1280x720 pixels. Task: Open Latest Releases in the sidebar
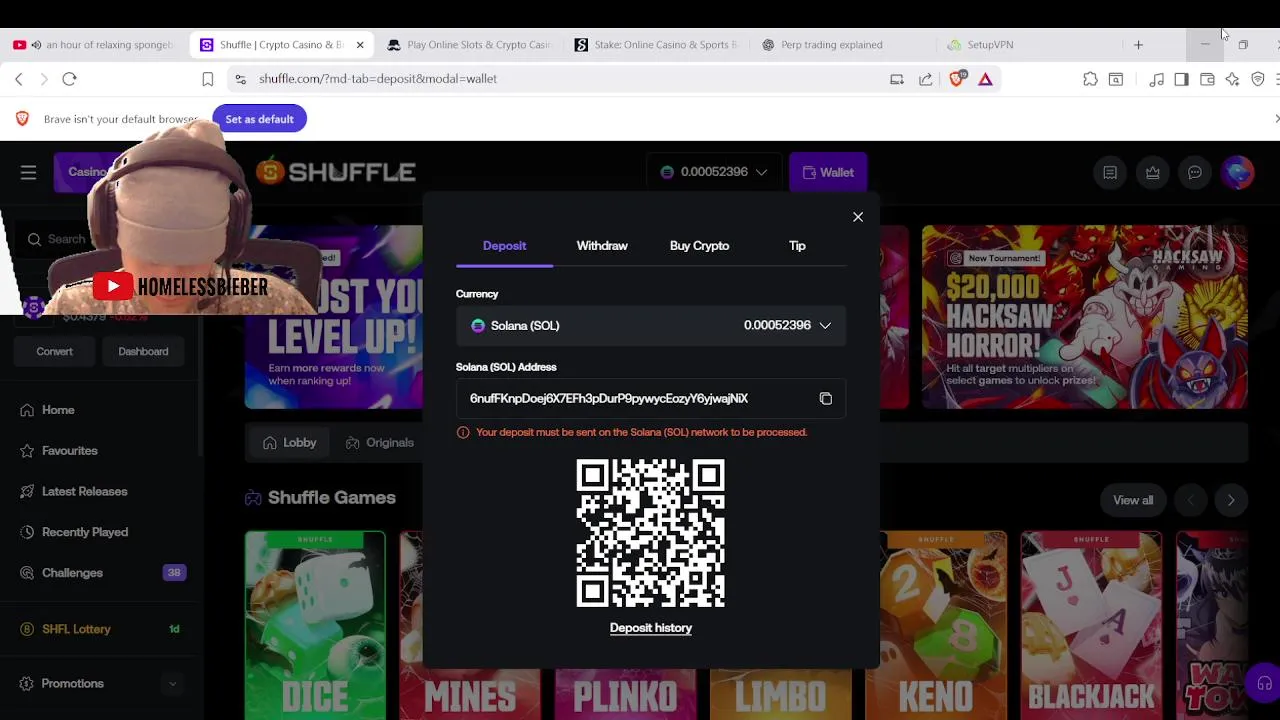[84, 492]
